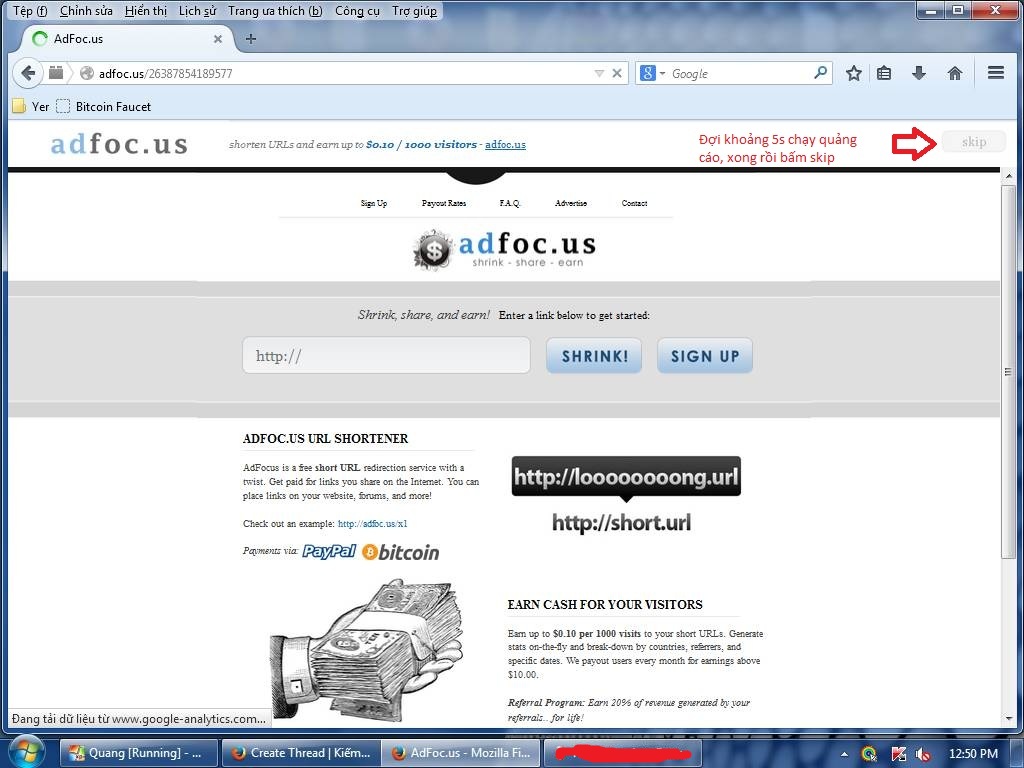Click the vertical scrollbar thumb

click(x=1008, y=372)
